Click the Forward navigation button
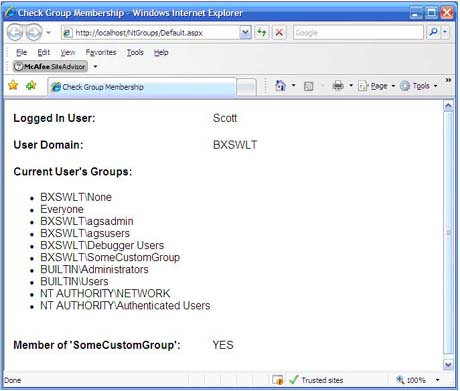 pos(34,33)
